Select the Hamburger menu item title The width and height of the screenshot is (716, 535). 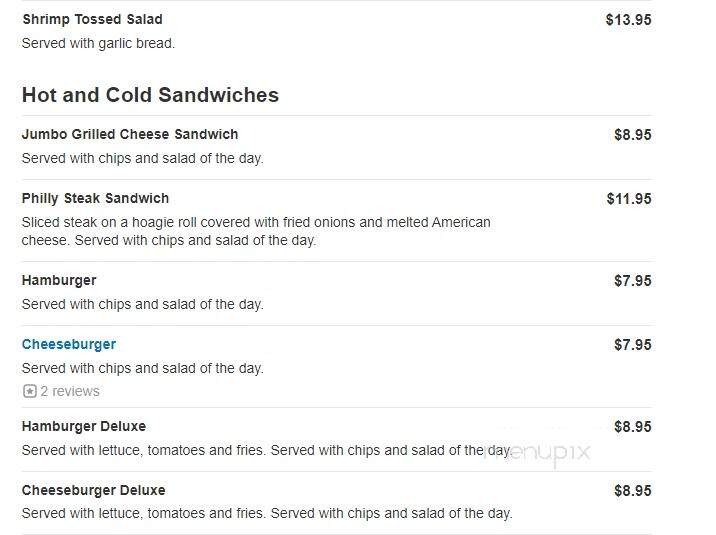[x=59, y=280]
